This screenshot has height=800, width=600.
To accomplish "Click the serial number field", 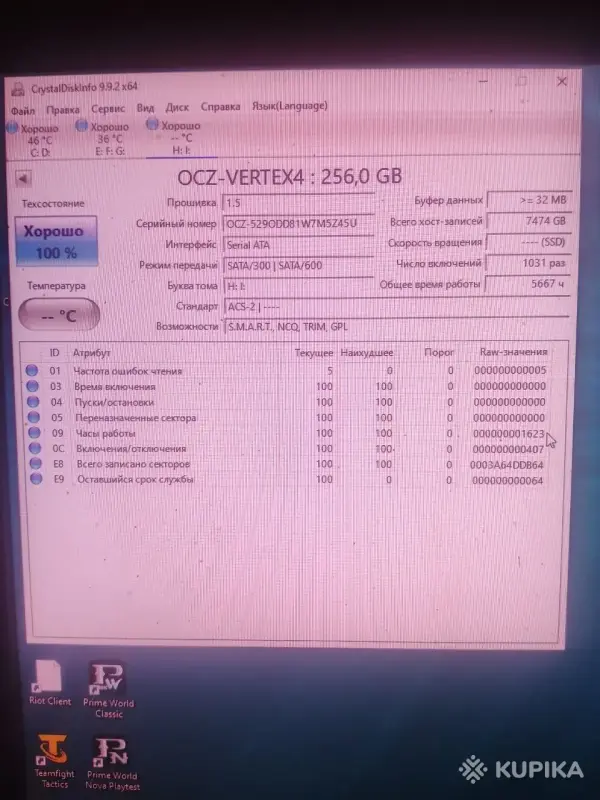I will click(298, 223).
